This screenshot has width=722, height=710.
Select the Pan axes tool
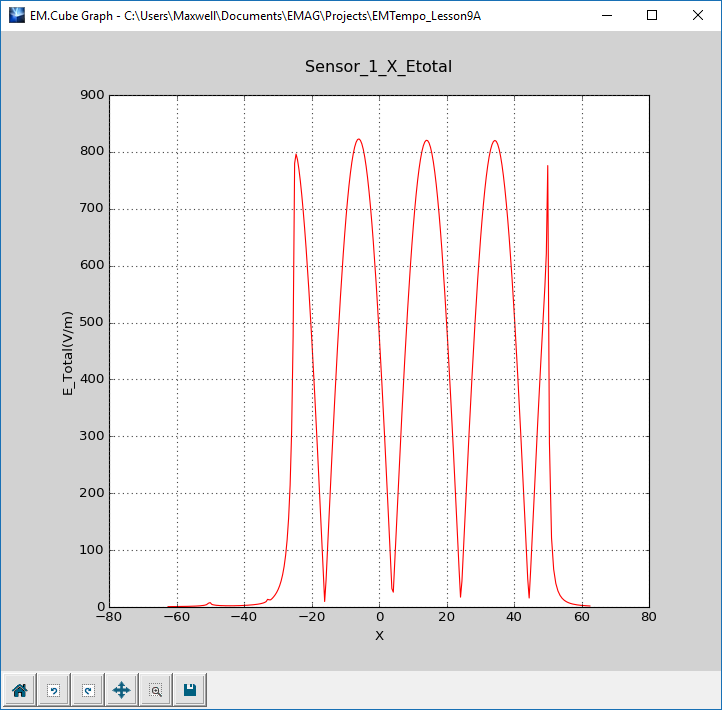(121, 690)
